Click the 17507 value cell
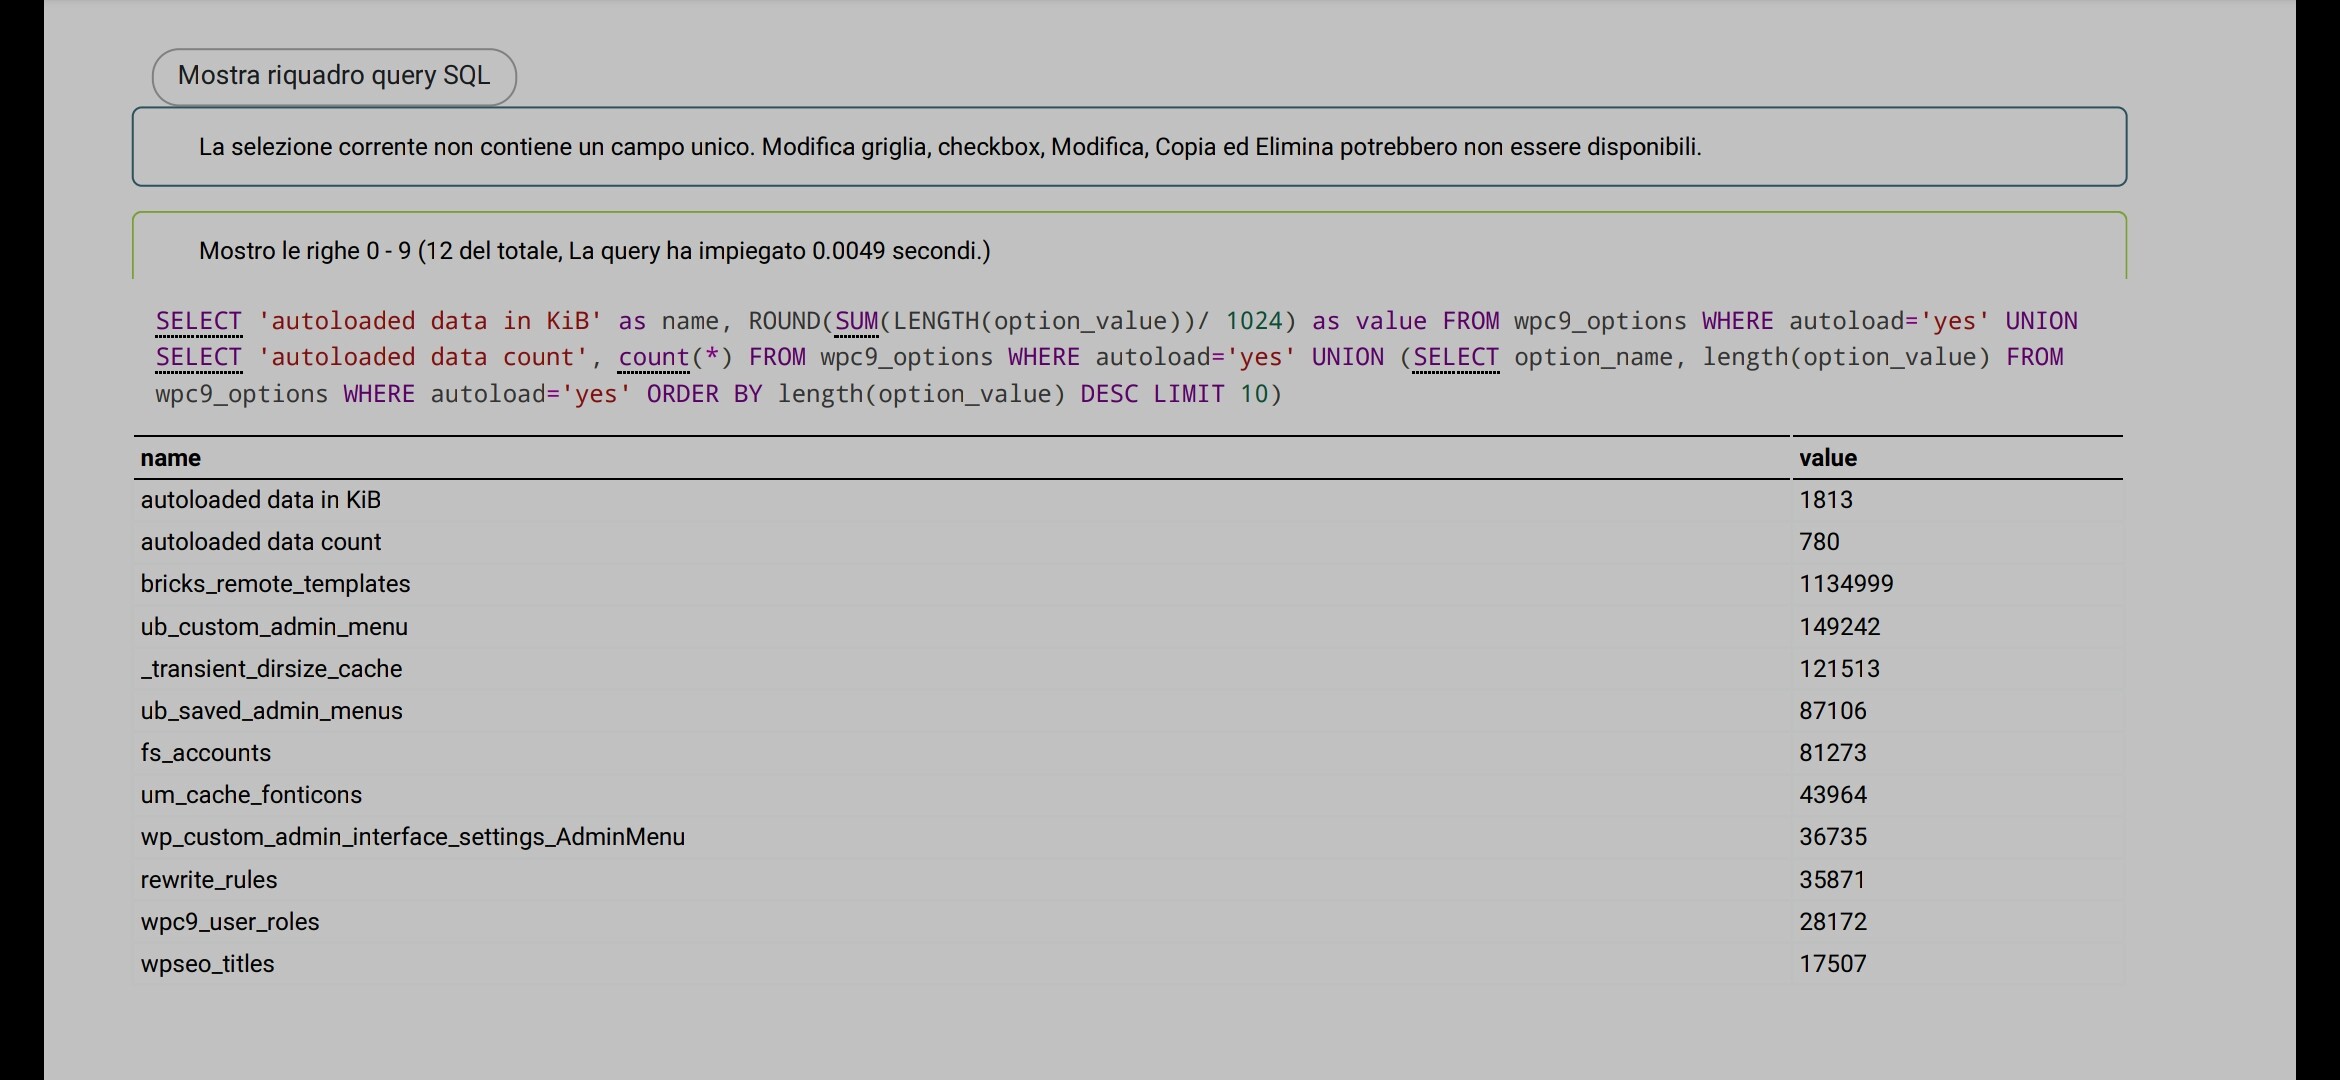 pyautogui.click(x=1958, y=964)
